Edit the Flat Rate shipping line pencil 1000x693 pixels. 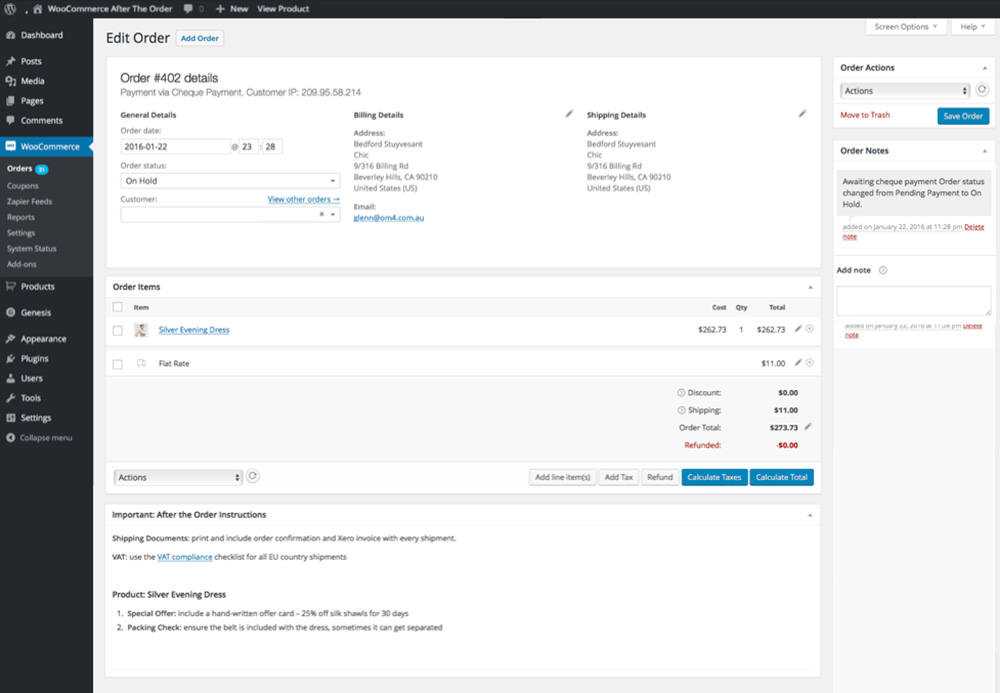click(x=798, y=362)
